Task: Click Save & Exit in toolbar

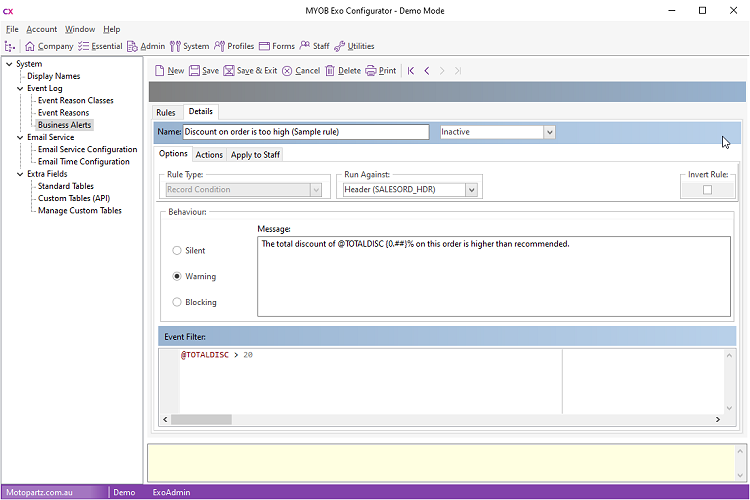Action: (250, 71)
